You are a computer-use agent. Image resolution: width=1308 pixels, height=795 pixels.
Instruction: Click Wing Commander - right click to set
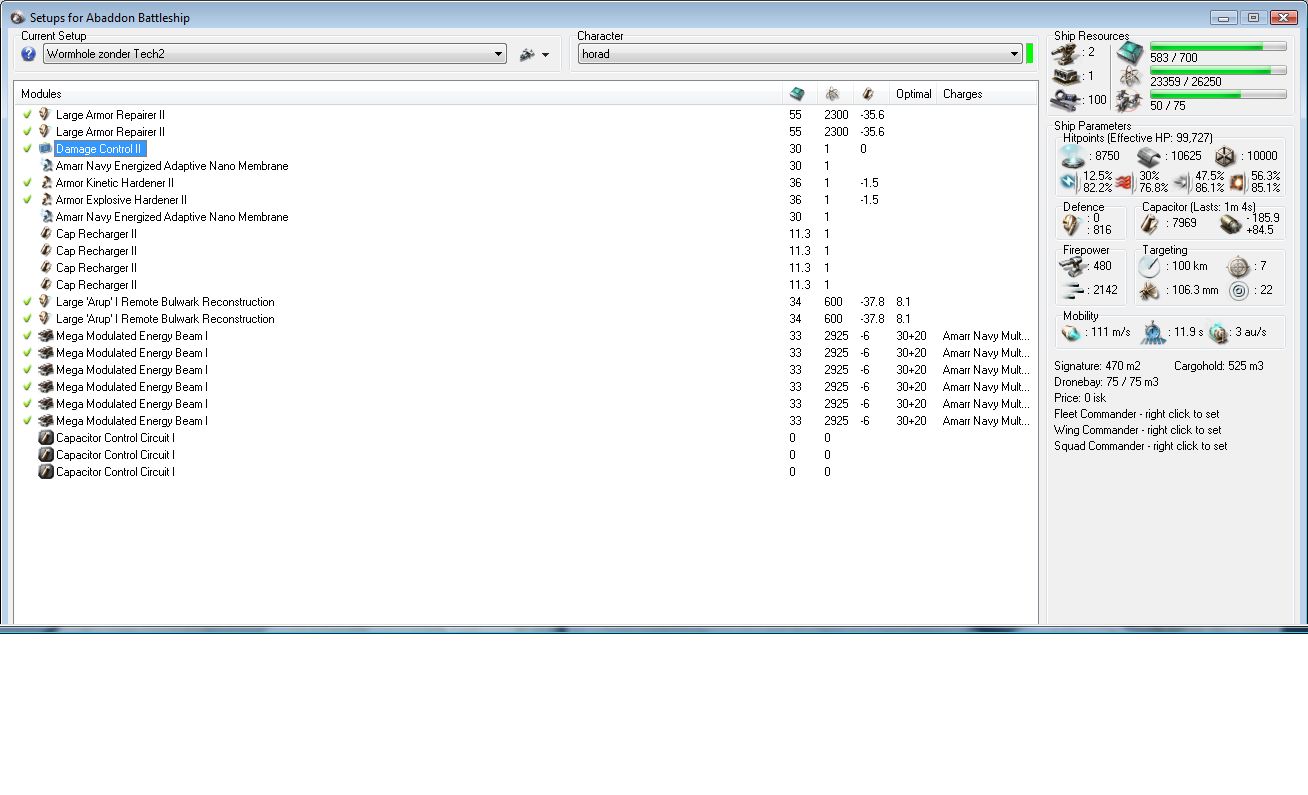pyautogui.click(x=1137, y=430)
